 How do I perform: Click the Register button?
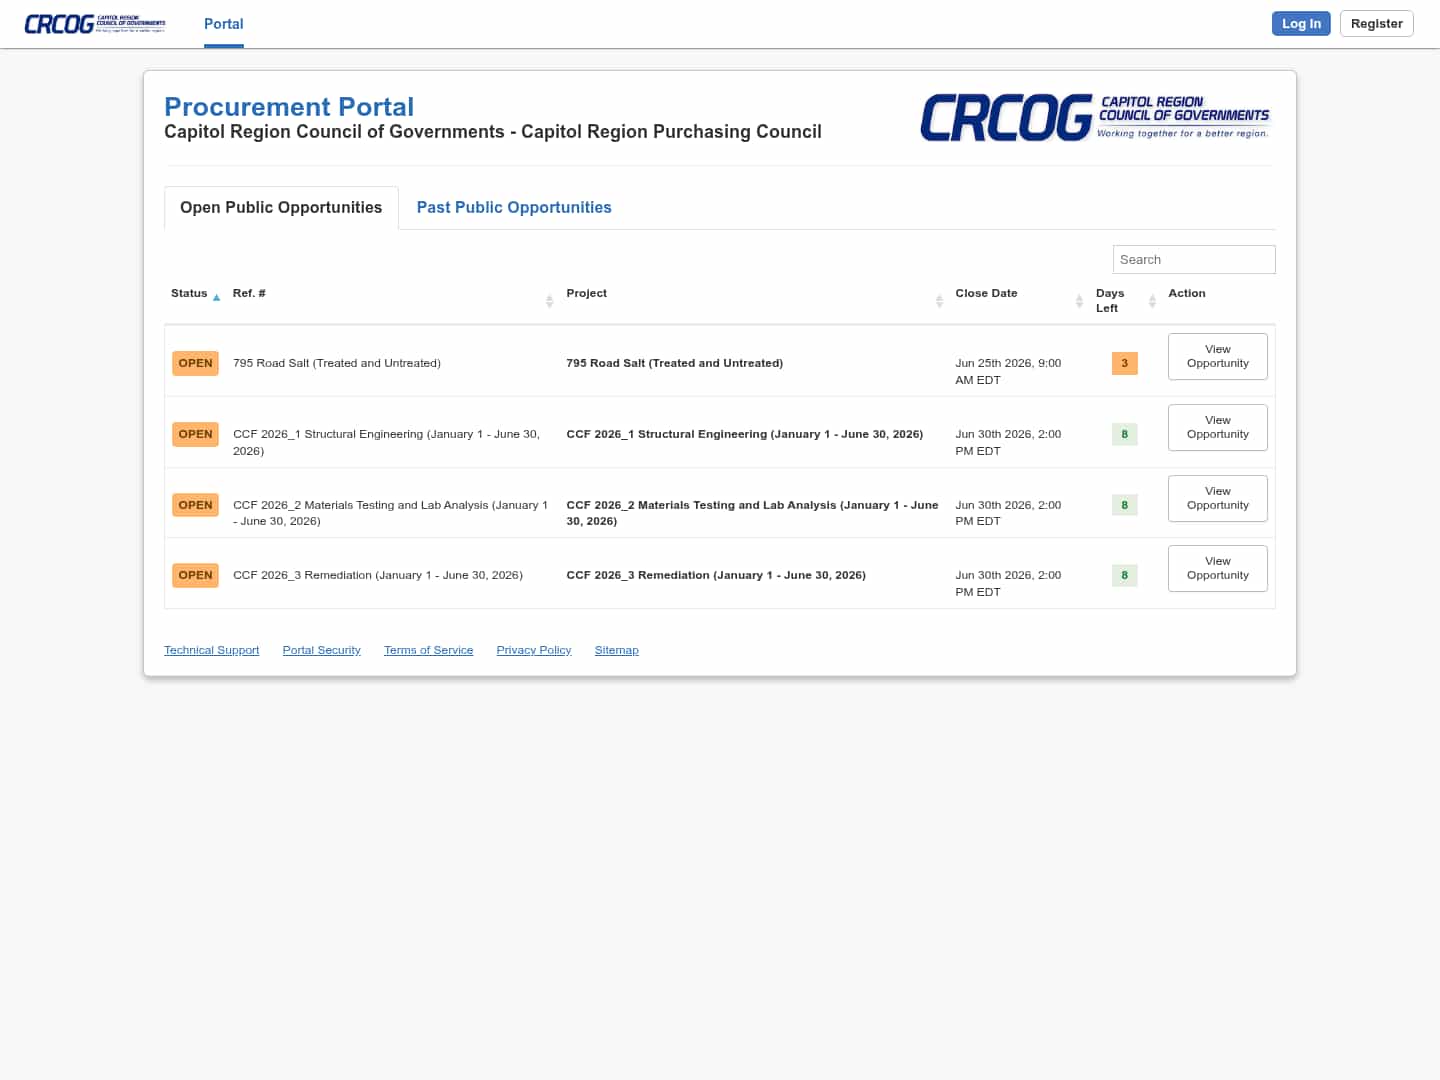(1376, 23)
